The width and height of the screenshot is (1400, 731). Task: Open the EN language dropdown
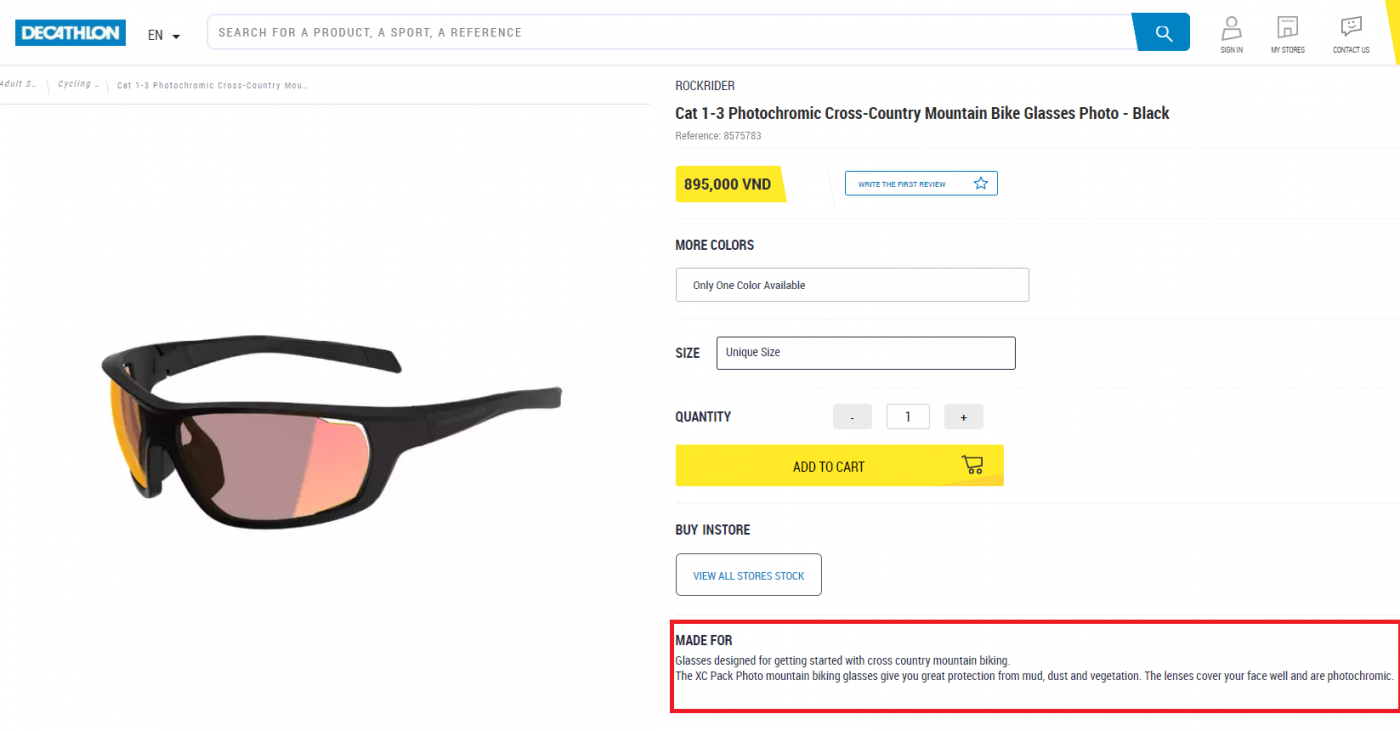164,35
